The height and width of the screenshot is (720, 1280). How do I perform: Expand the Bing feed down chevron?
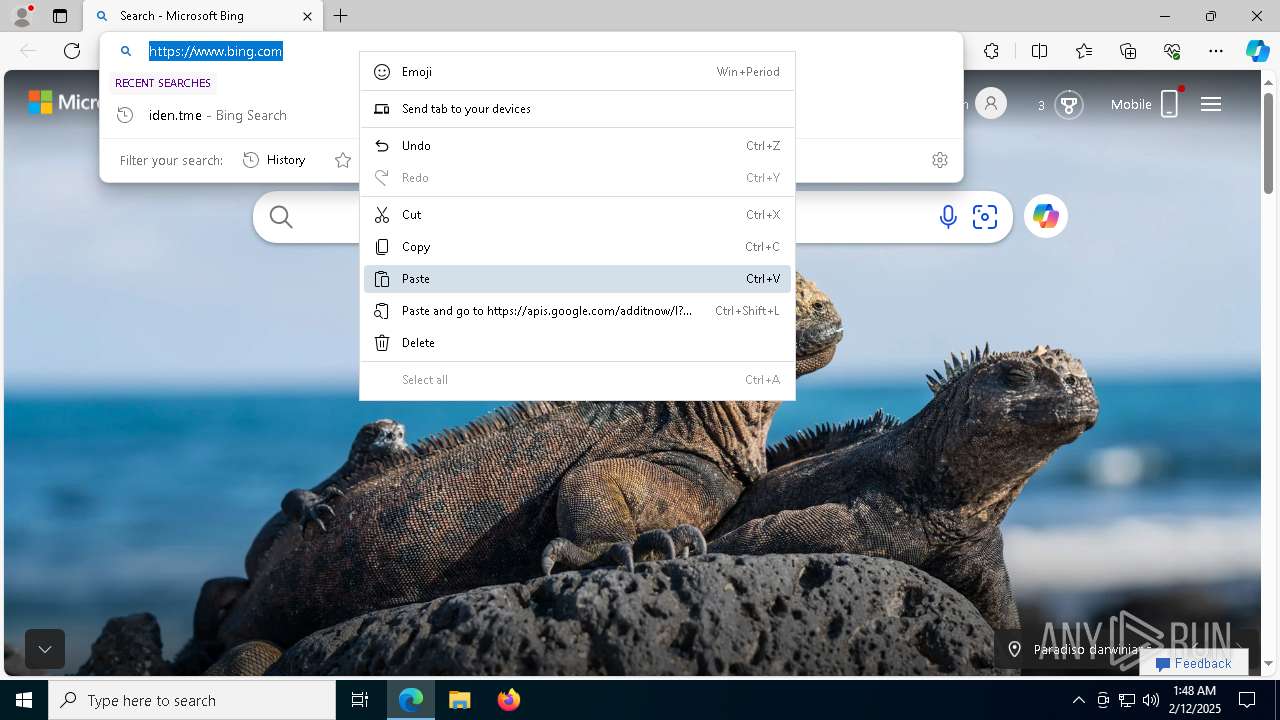[45, 649]
